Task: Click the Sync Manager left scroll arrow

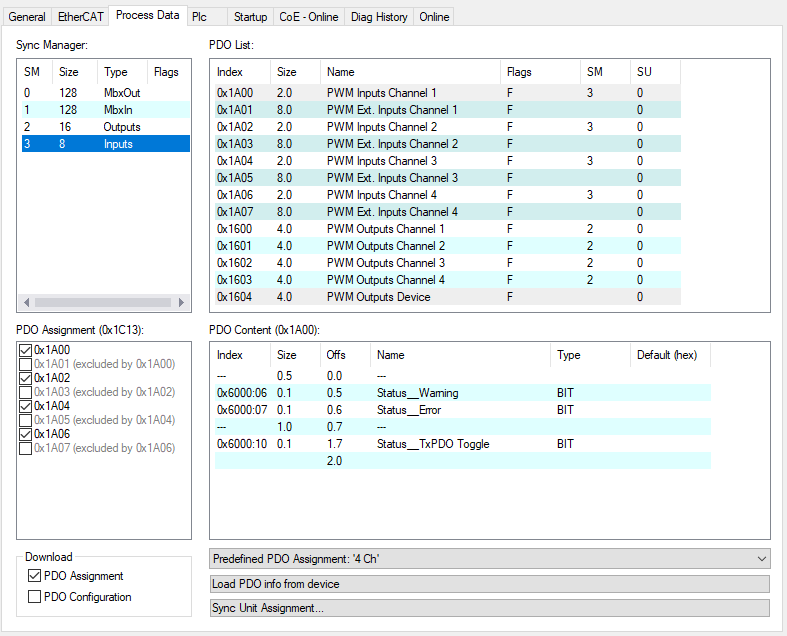Action: 26,302
